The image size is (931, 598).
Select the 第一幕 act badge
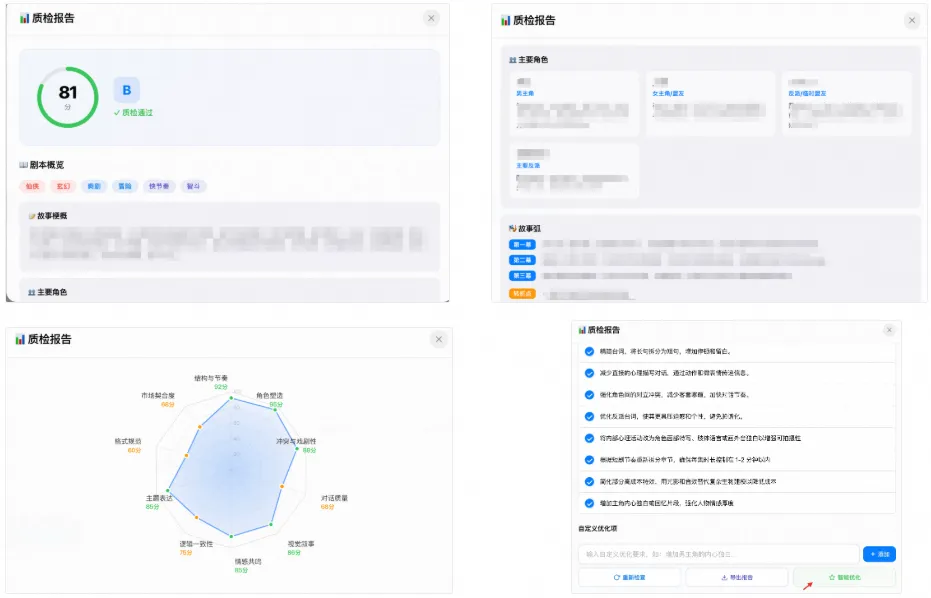pyautogui.click(x=522, y=245)
